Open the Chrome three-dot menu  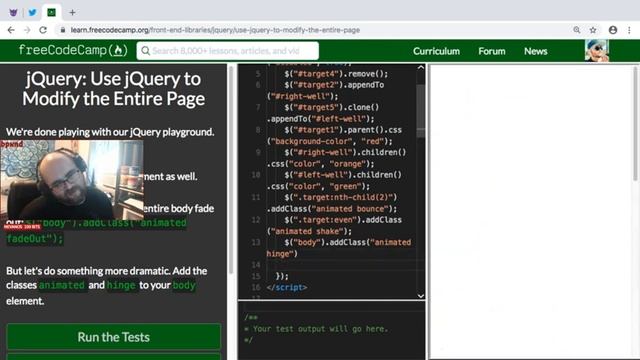pyautogui.click(x=629, y=30)
